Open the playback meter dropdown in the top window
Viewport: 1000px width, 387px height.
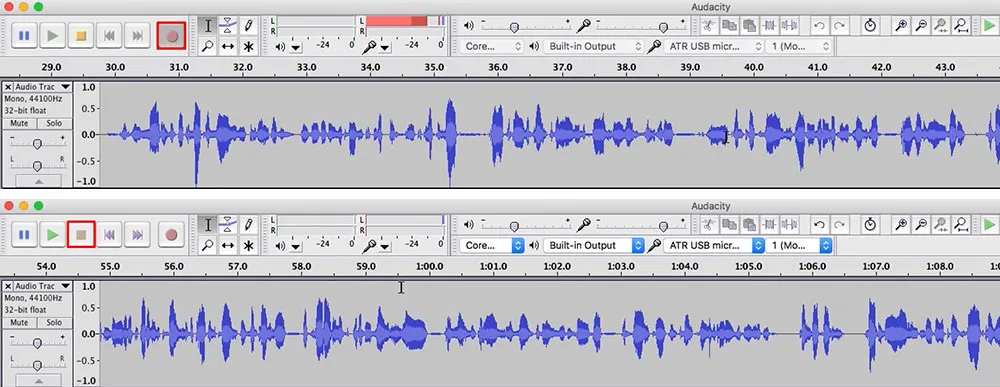(x=296, y=47)
